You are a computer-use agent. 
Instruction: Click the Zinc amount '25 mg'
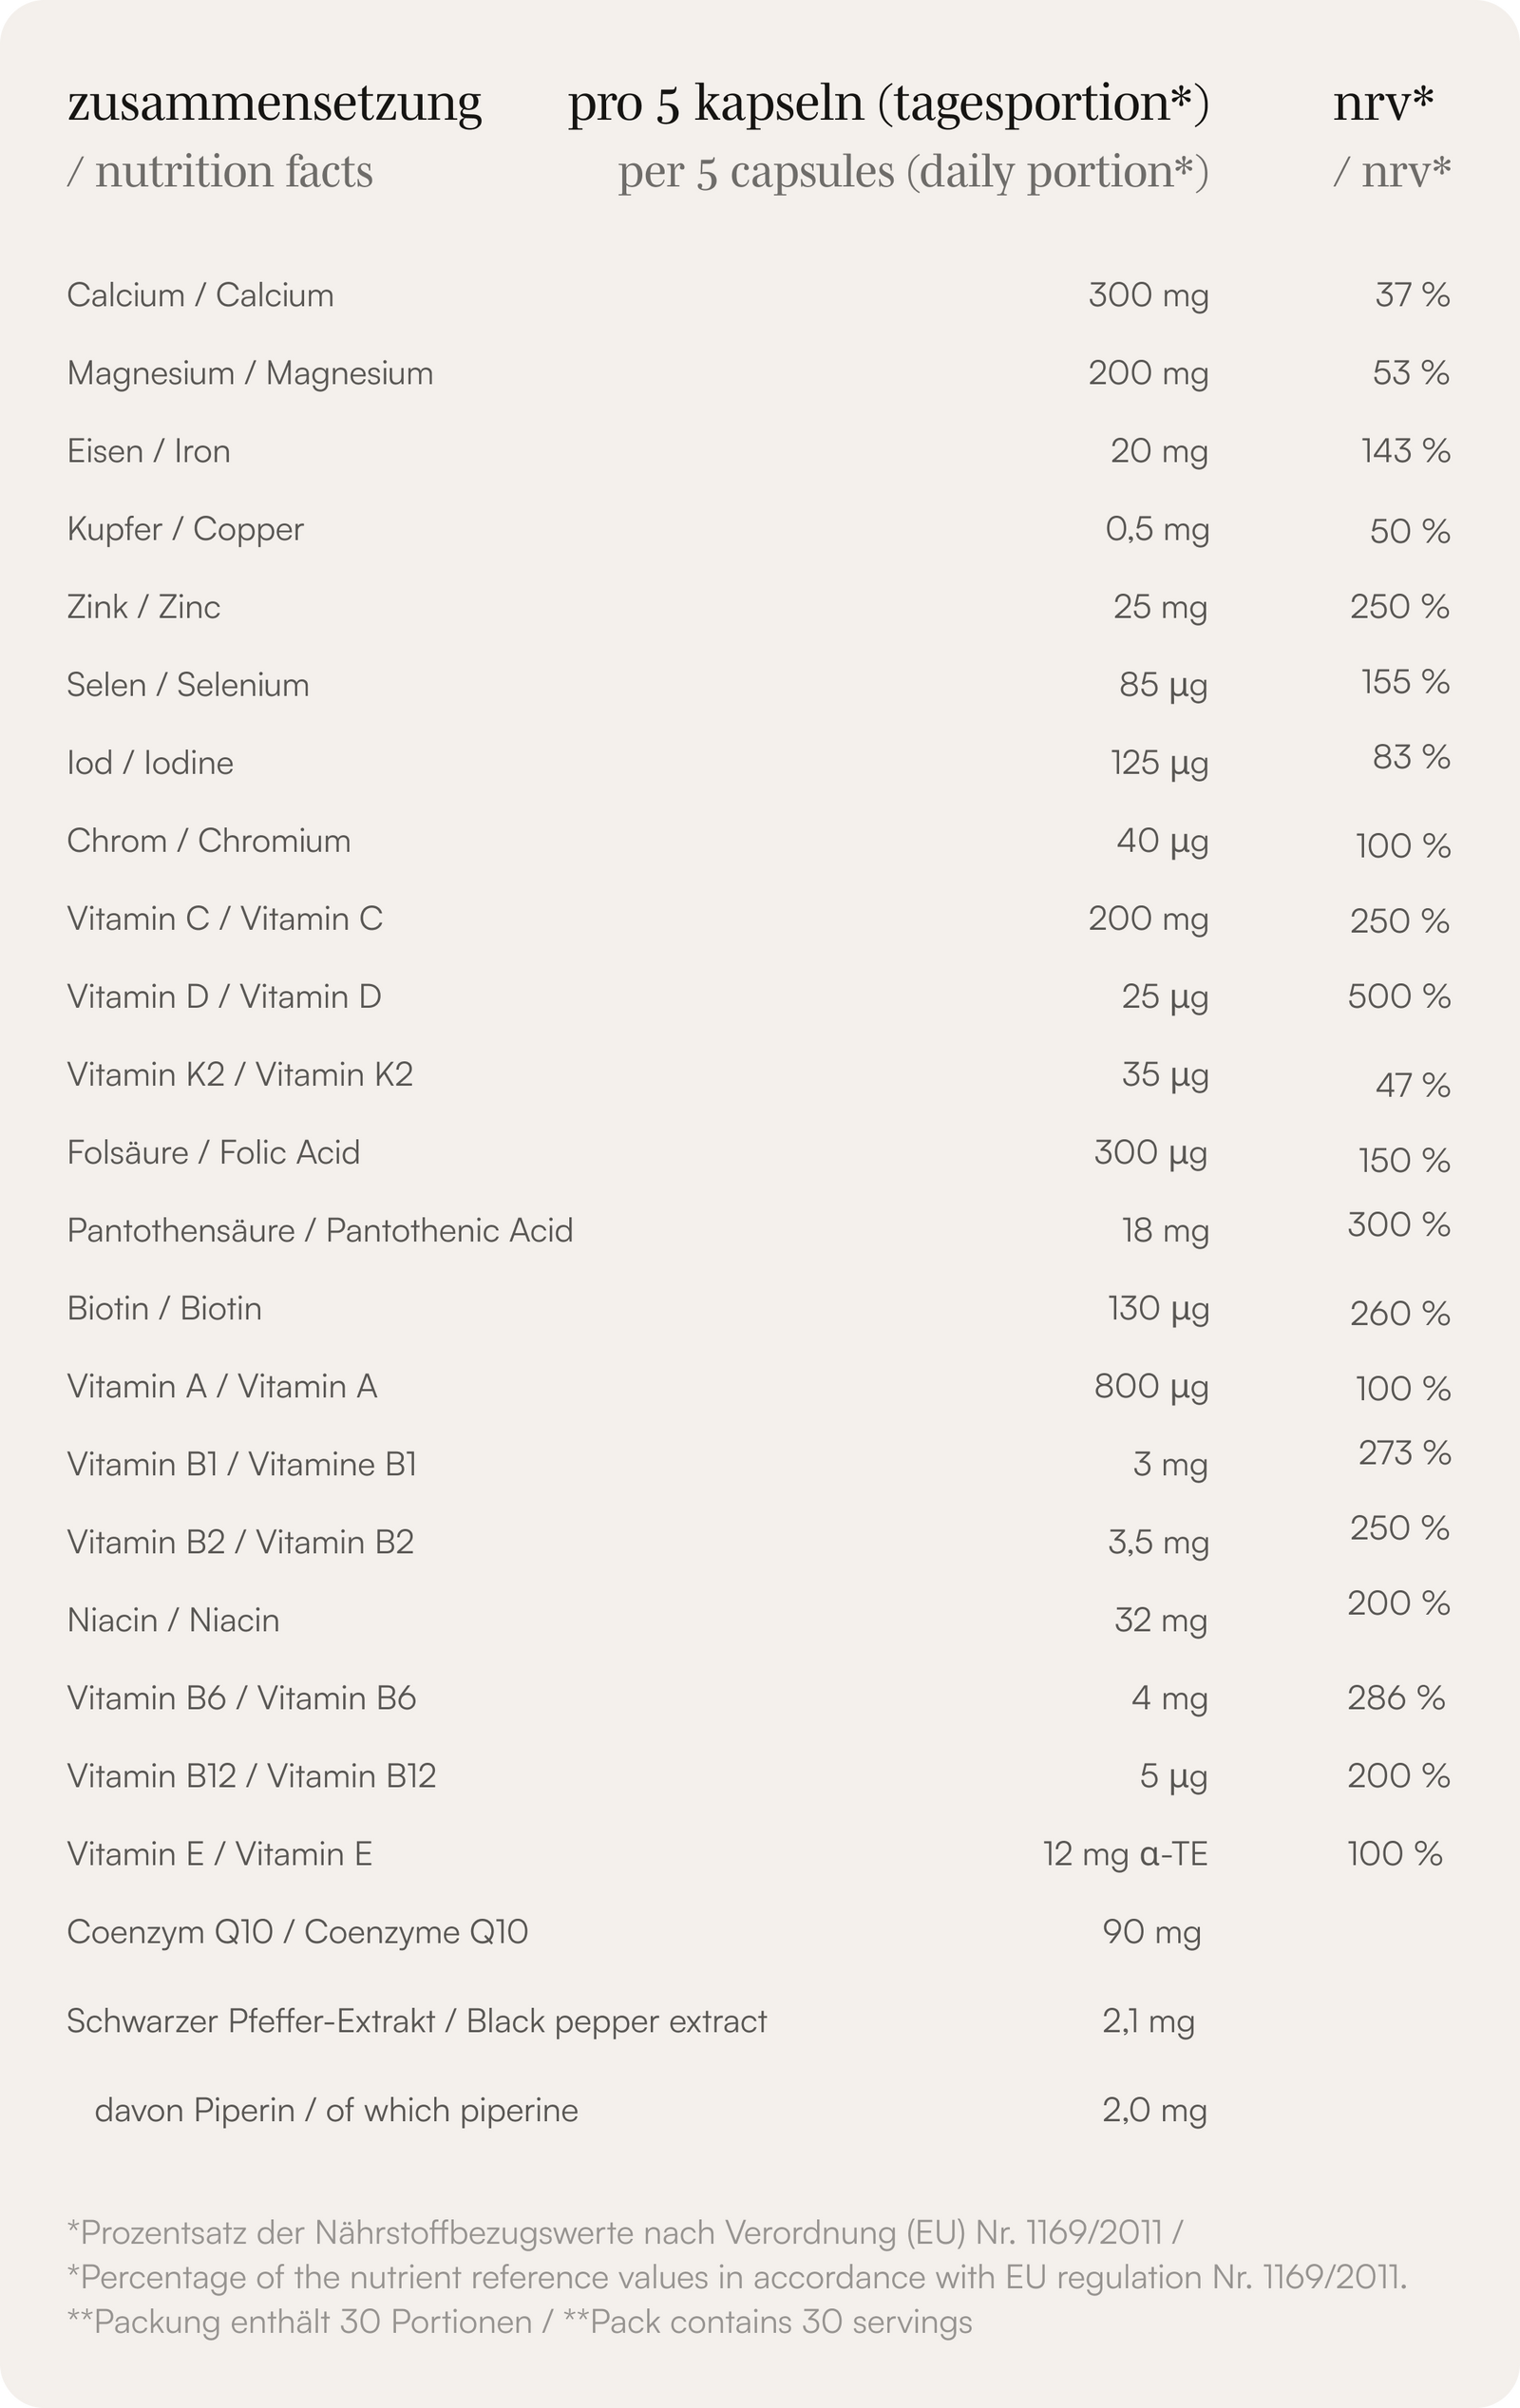(x=1160, y=607)
